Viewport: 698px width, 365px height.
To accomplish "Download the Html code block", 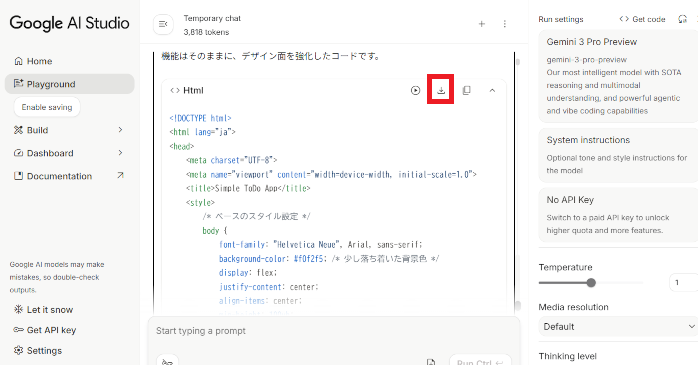I will (441, 90).
